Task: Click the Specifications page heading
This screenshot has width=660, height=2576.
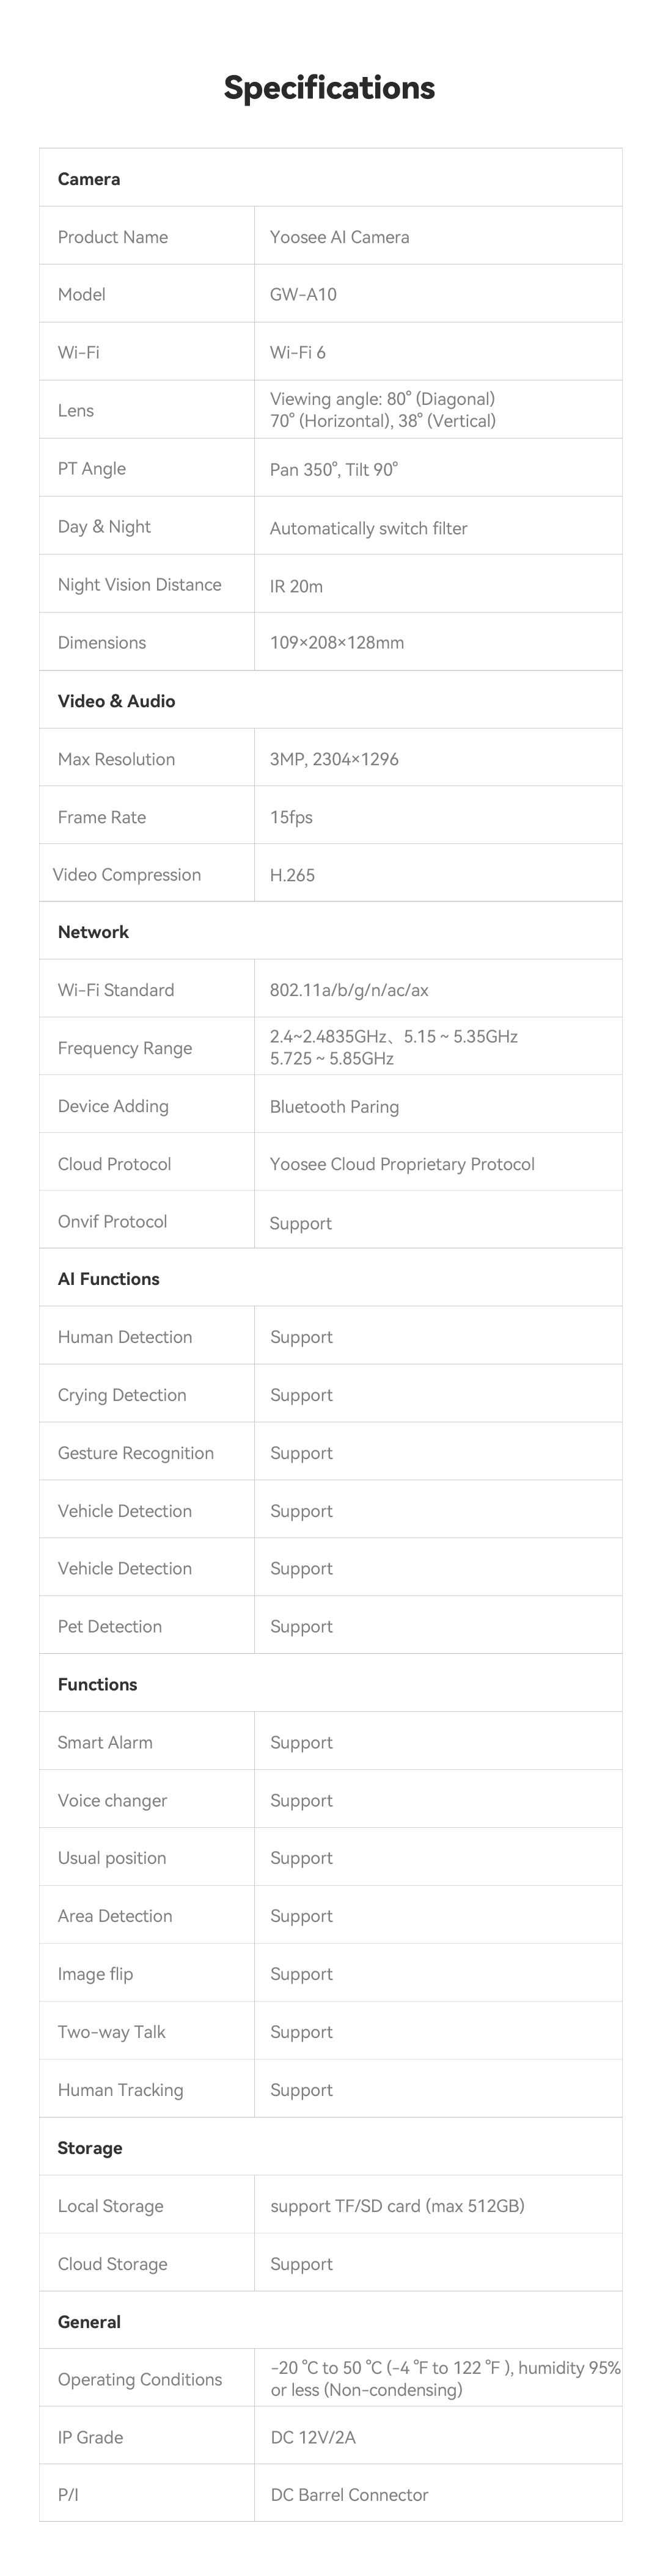Action: (x=329, y=88)
